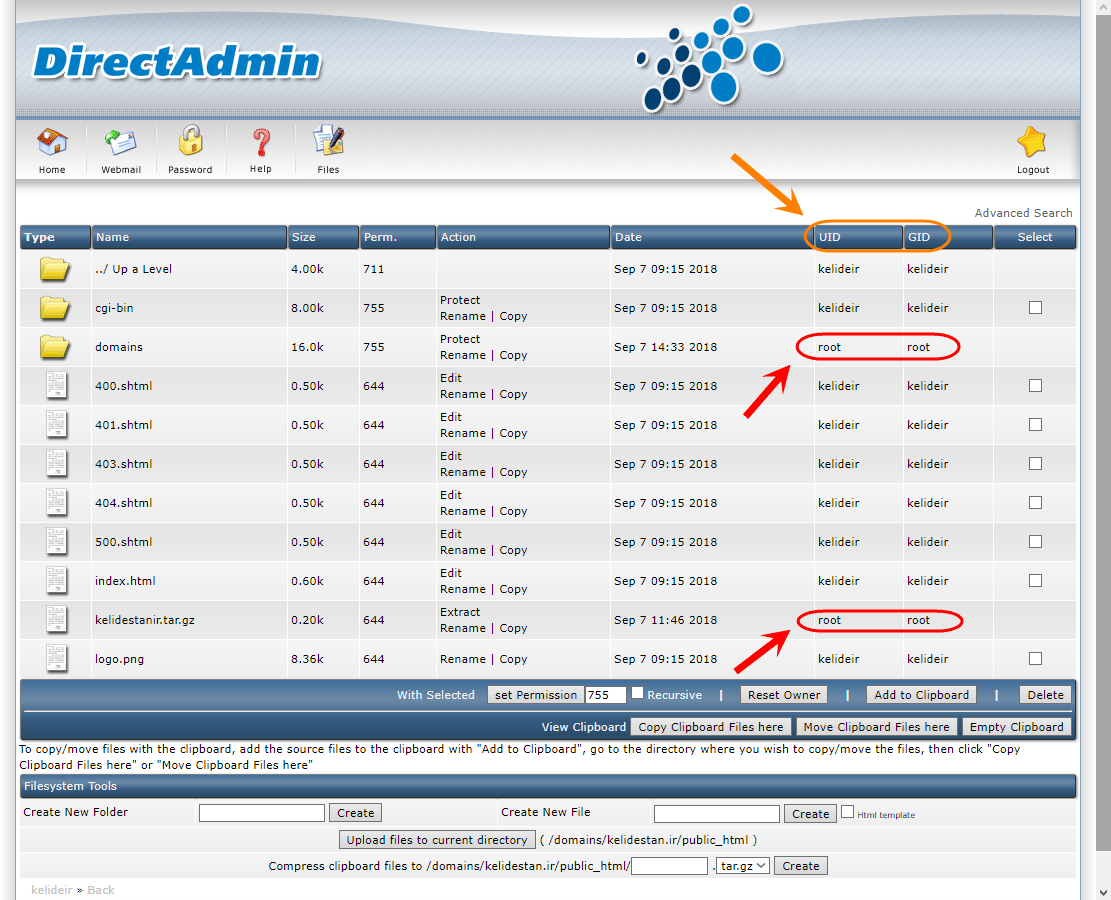This screenshot has width=1111, height=900.
Task: Click Create button for new file
Action: (x=811, y=814)
